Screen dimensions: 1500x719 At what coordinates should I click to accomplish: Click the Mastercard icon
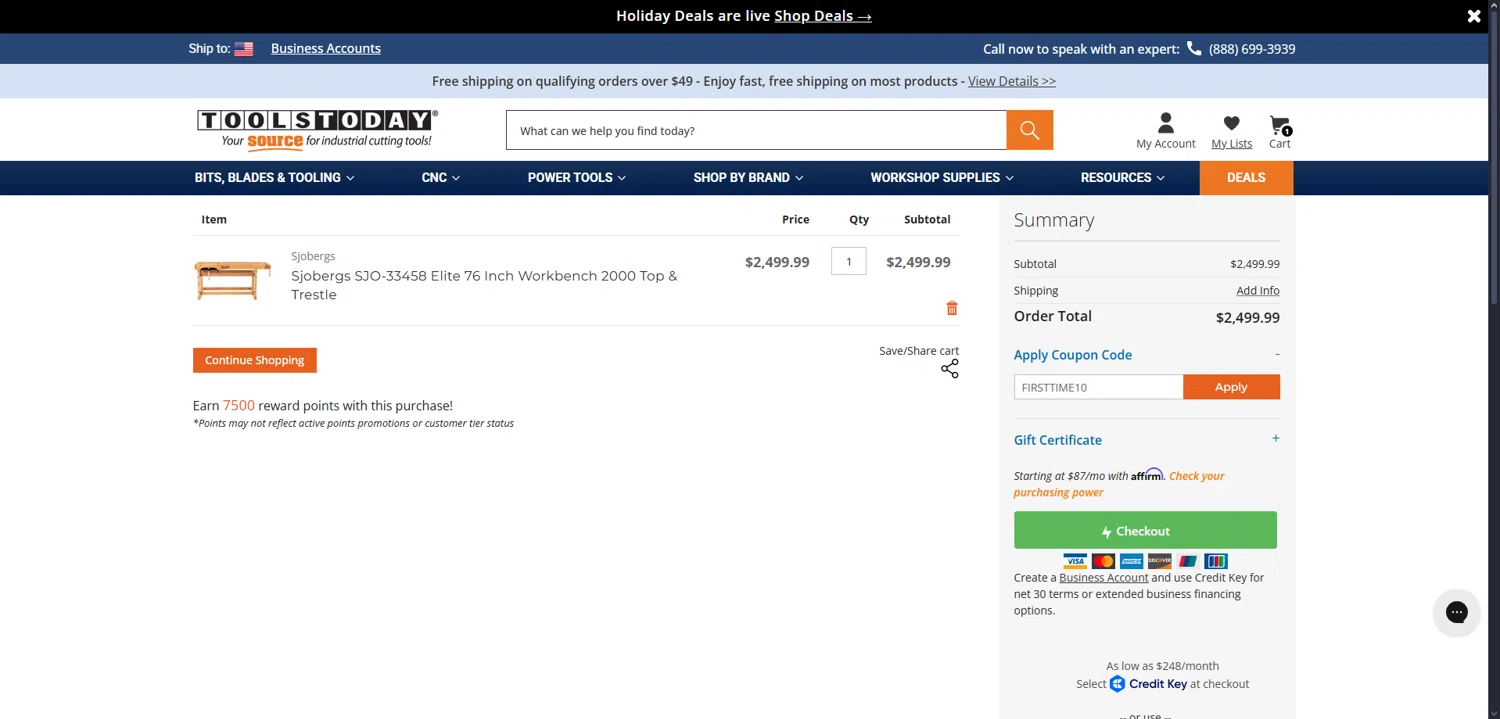[x=1103, y=561]
